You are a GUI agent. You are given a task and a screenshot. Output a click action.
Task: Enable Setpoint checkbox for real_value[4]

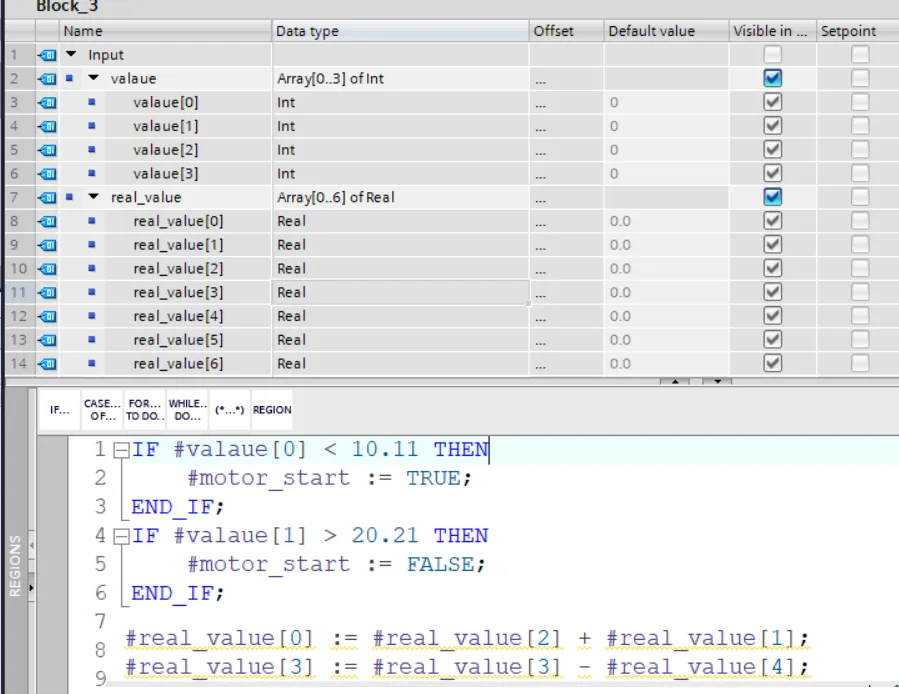coord(860,315)
